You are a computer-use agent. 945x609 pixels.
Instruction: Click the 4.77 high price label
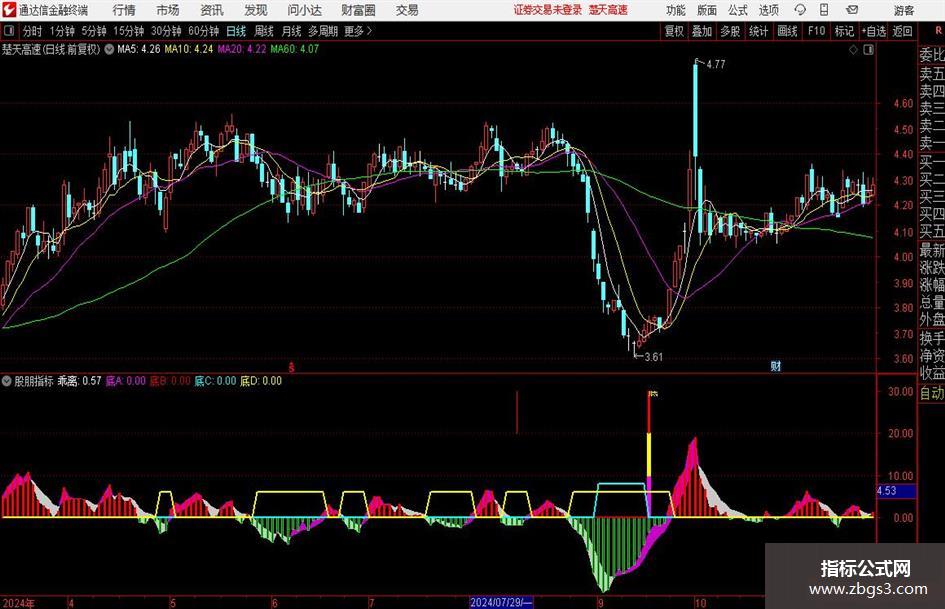click(716, 65)
